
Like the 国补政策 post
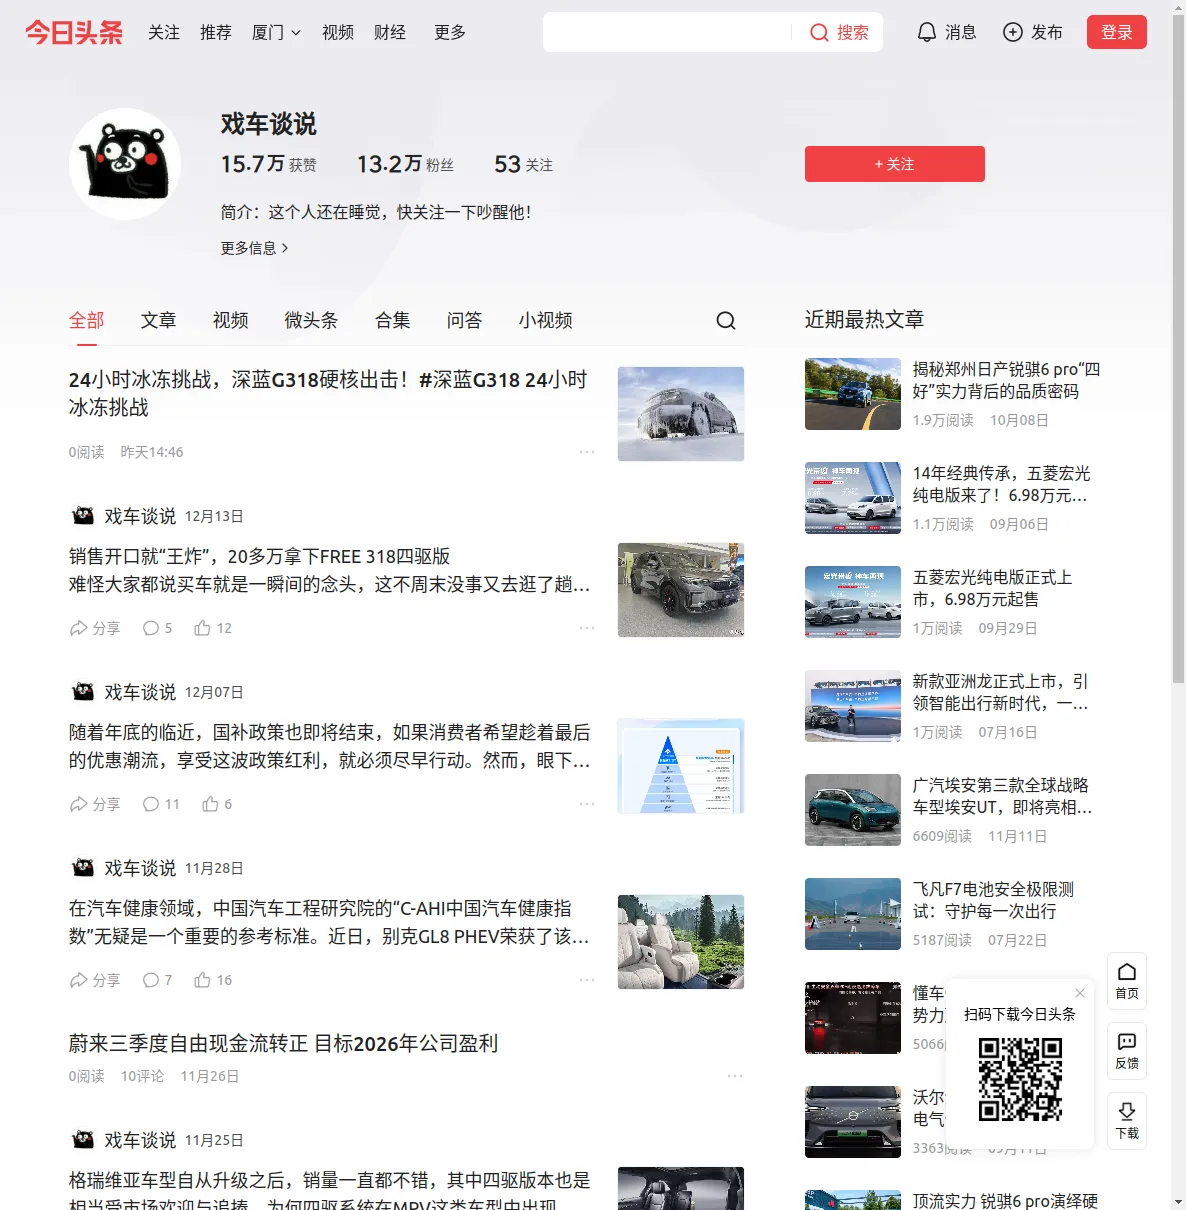click(217, 804)
